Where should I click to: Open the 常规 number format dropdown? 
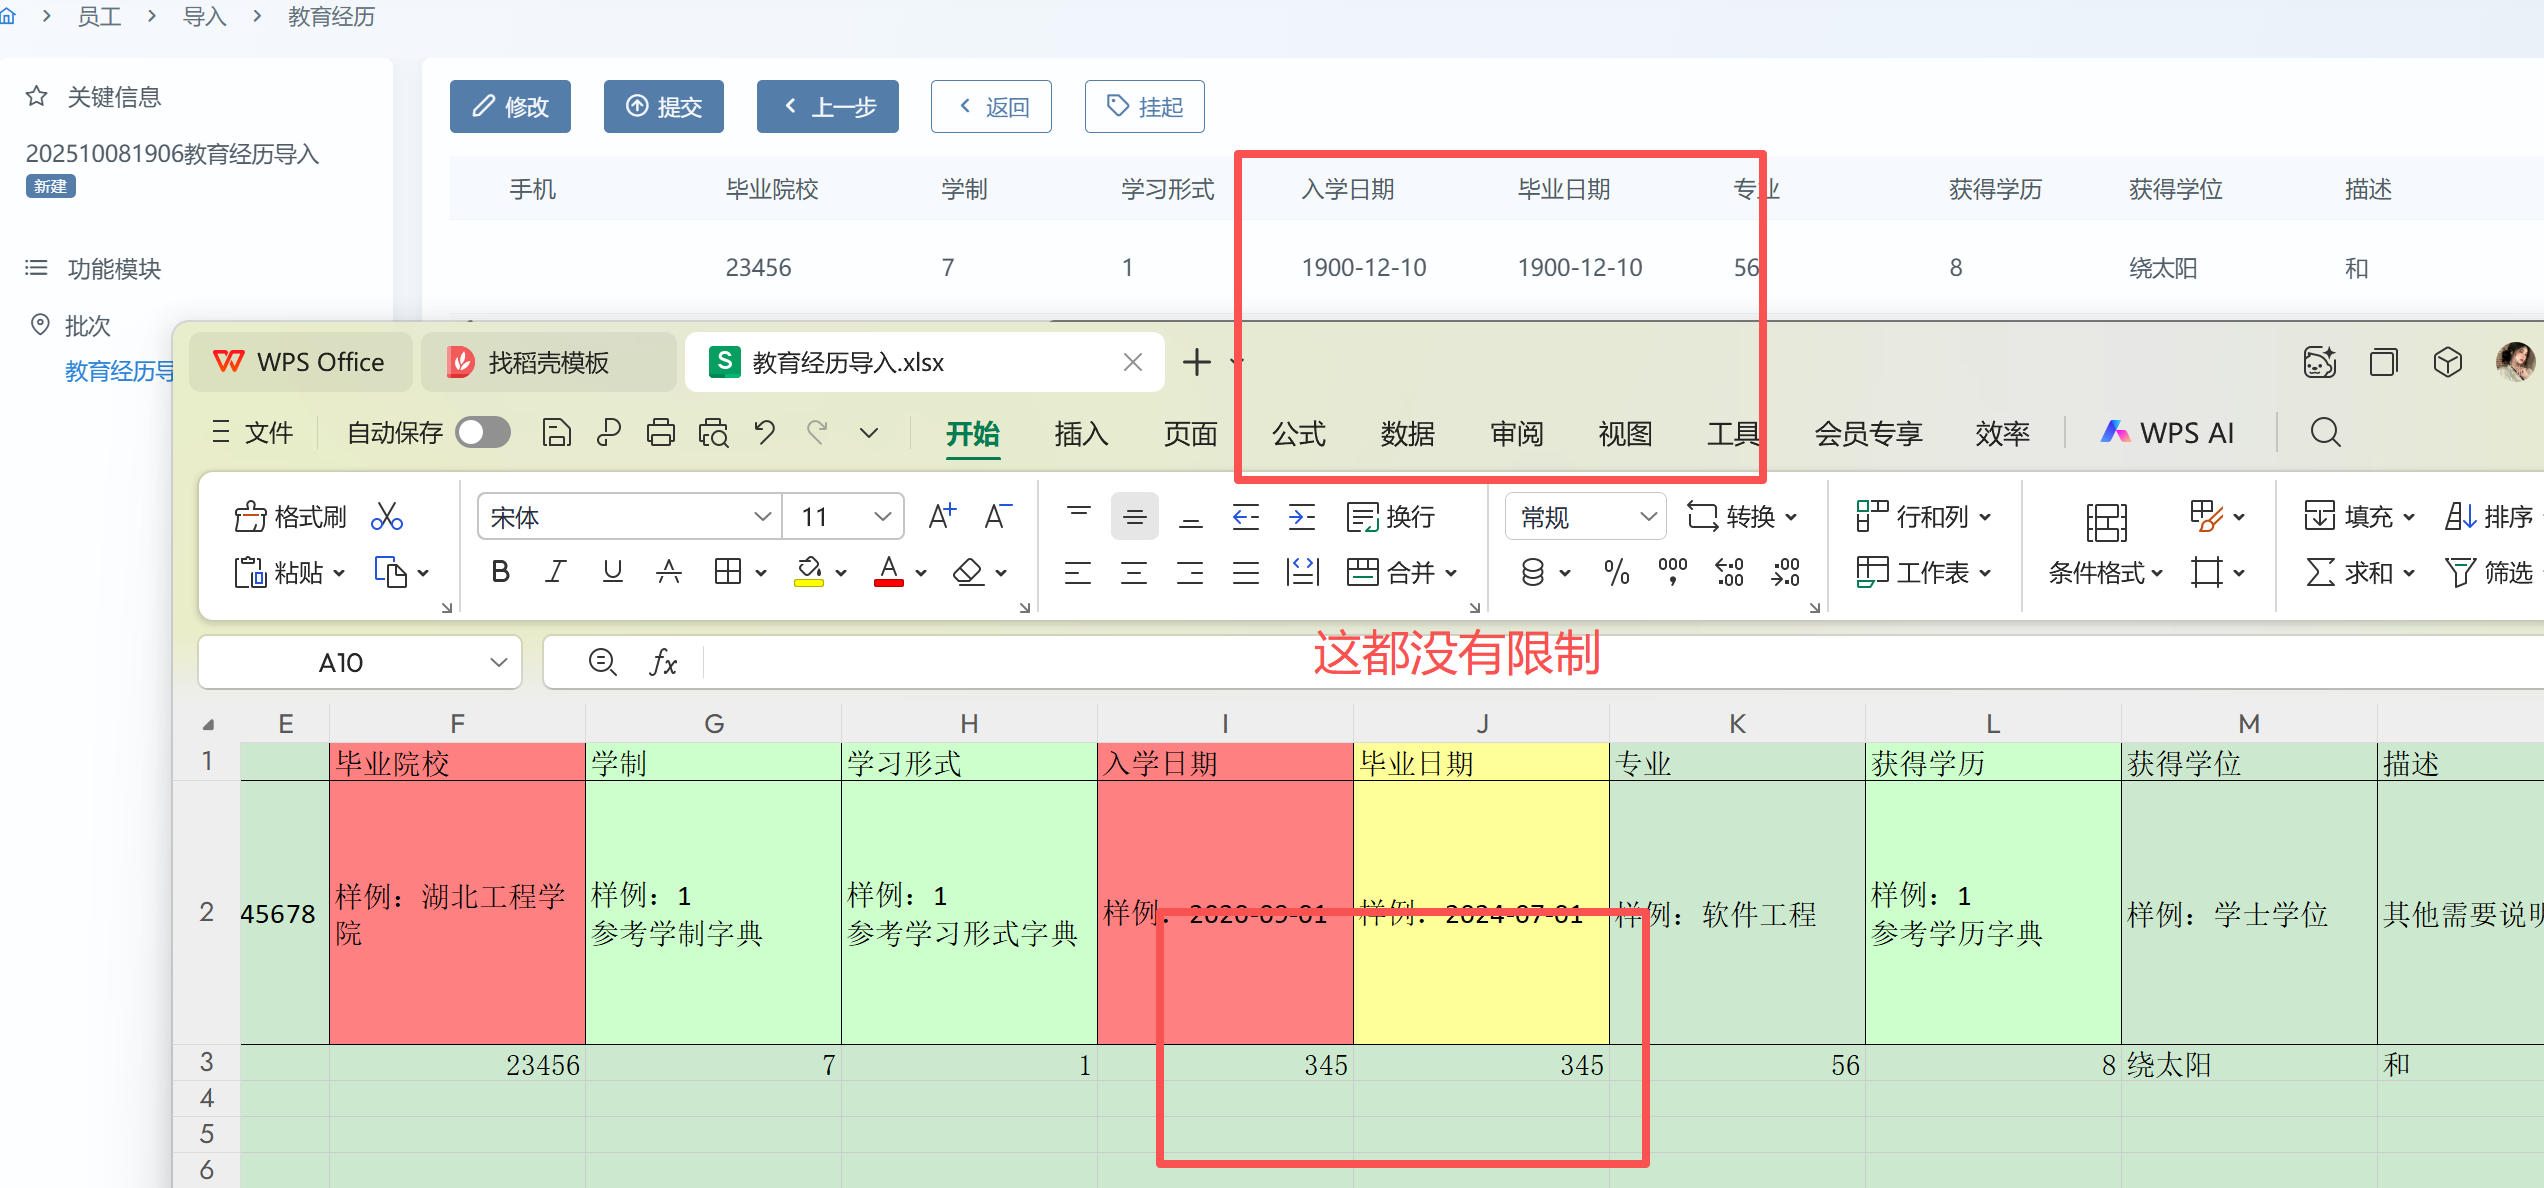tap(1648, 516)
